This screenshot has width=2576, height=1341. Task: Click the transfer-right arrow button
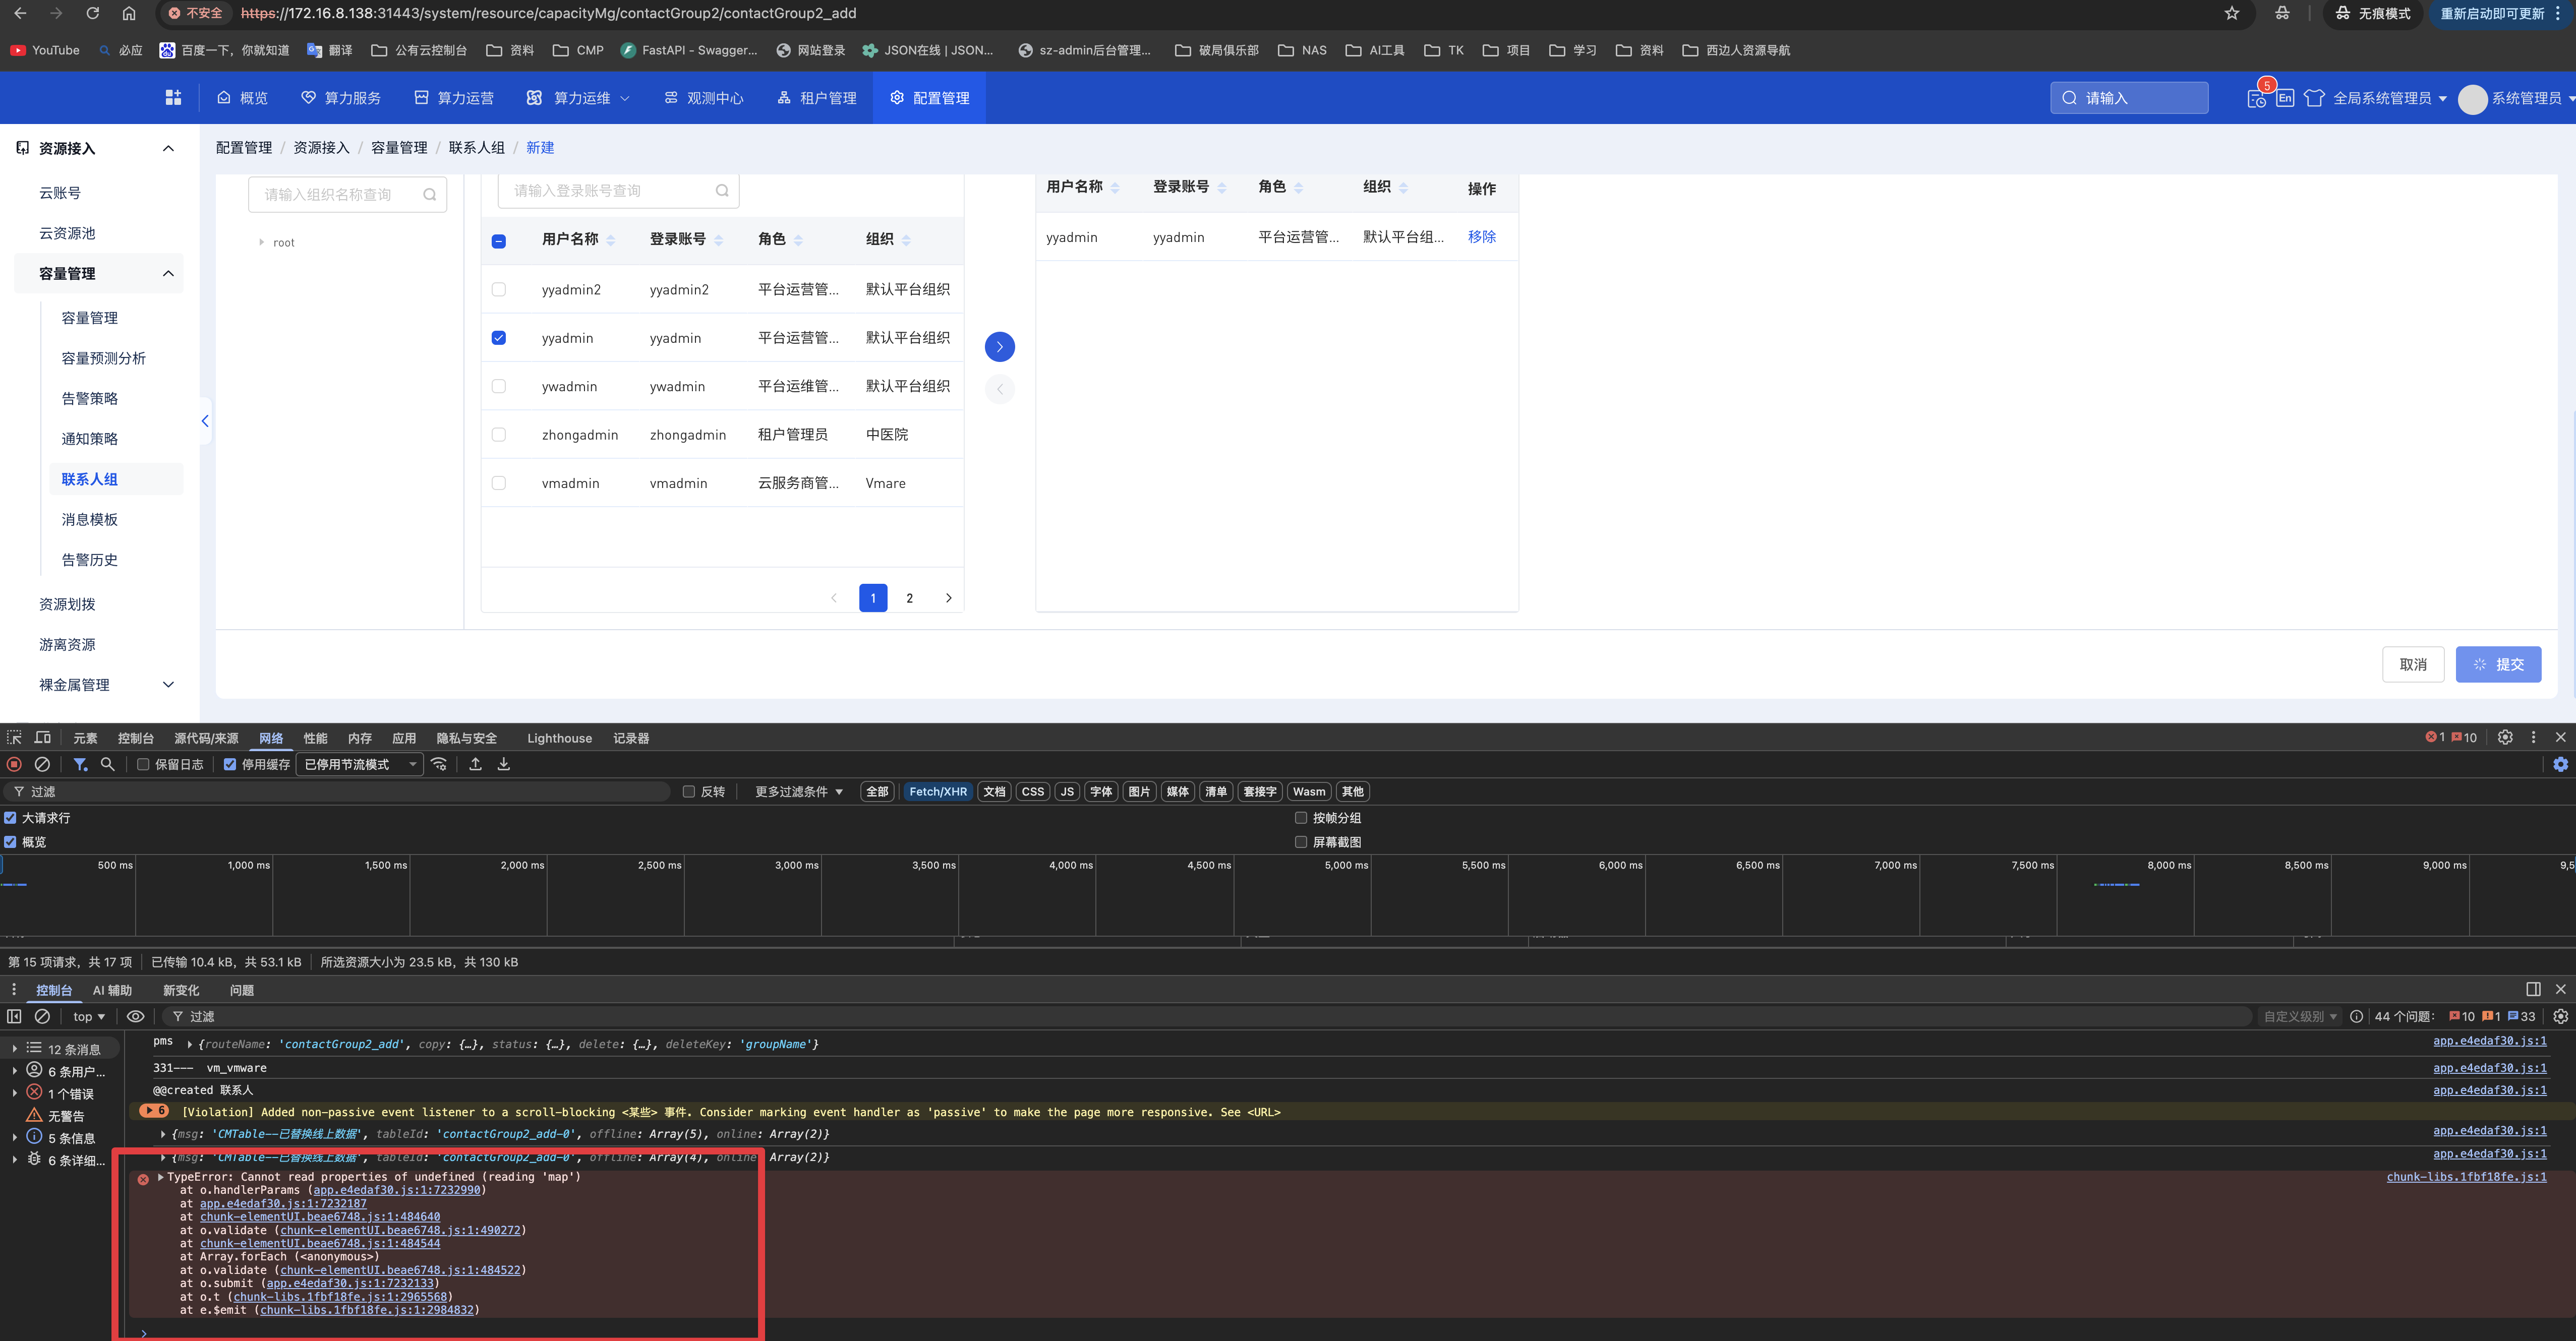click(999, 346)
